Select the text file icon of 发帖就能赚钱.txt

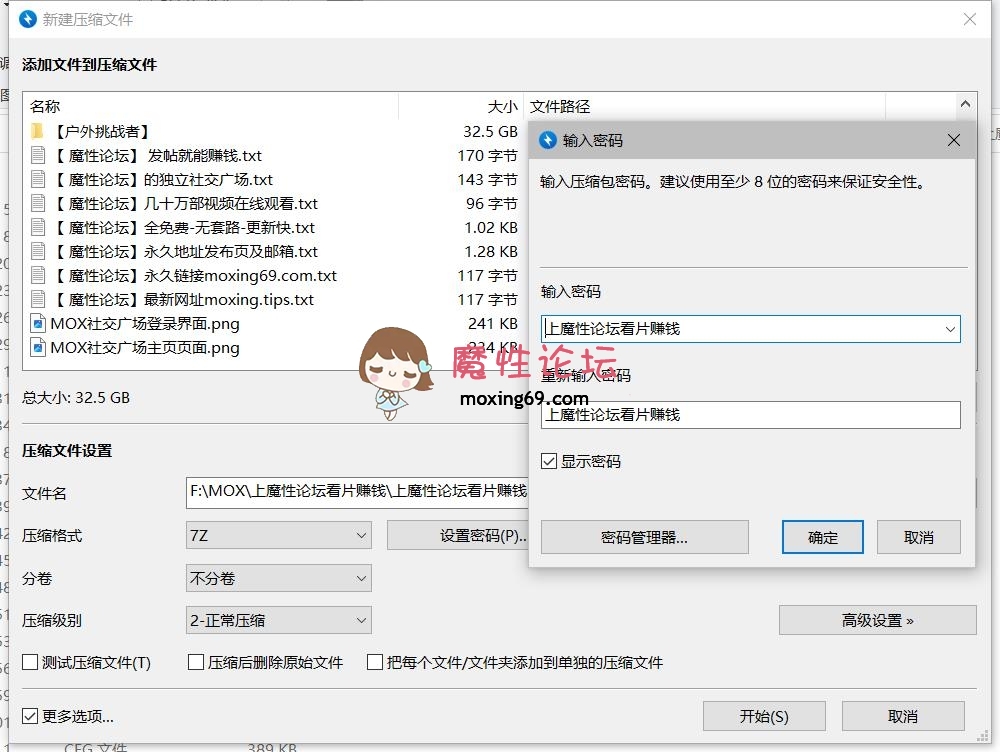pyautogui.click(x=36, y=155)
